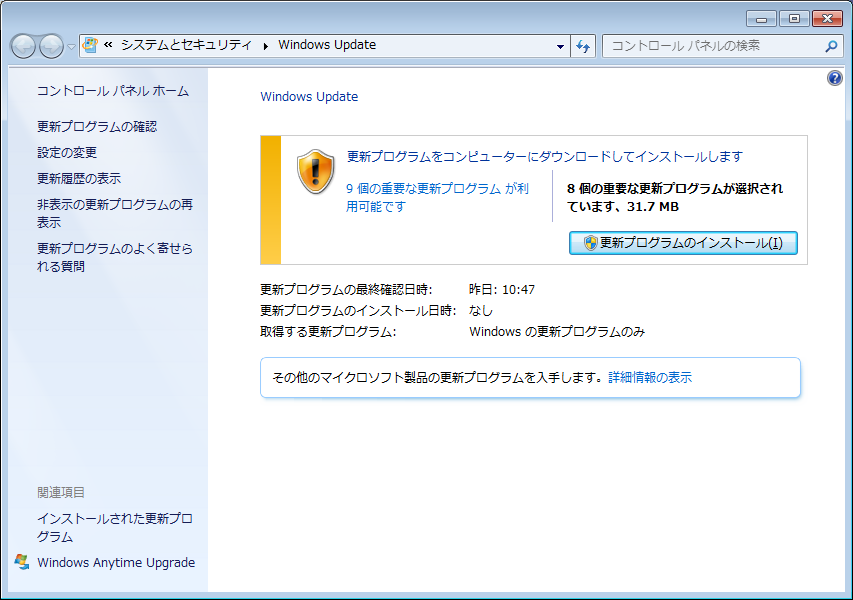The image size is (853, 600).
Task: Click 更新プログラムの最終確認日時 label
Action: click(346, 289)
